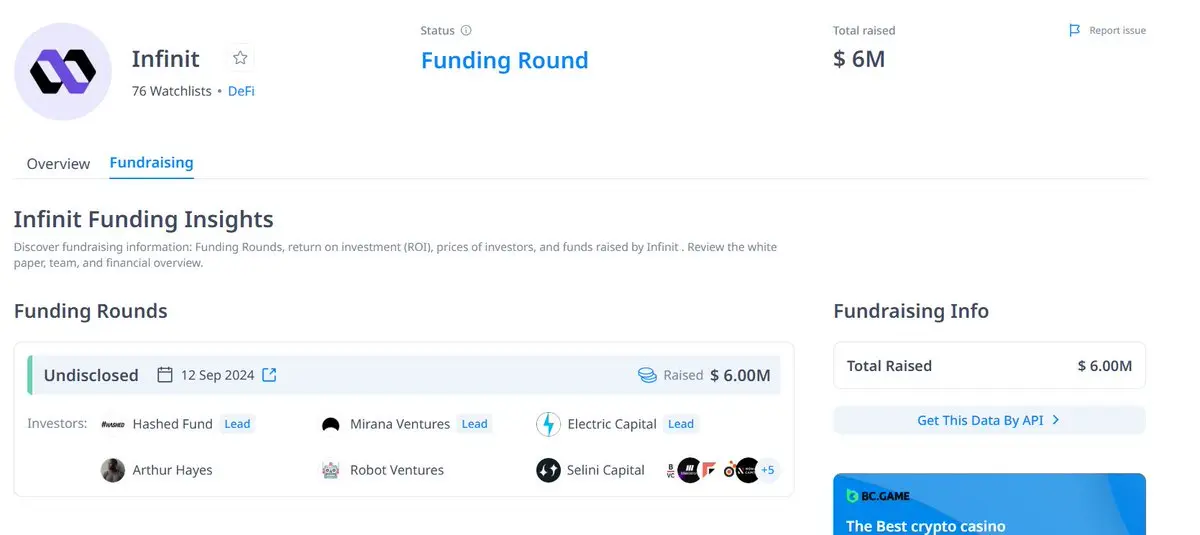Open the external link icon beside 12 Sep 2024
The image size is (1200, 535).
(269, 375)
